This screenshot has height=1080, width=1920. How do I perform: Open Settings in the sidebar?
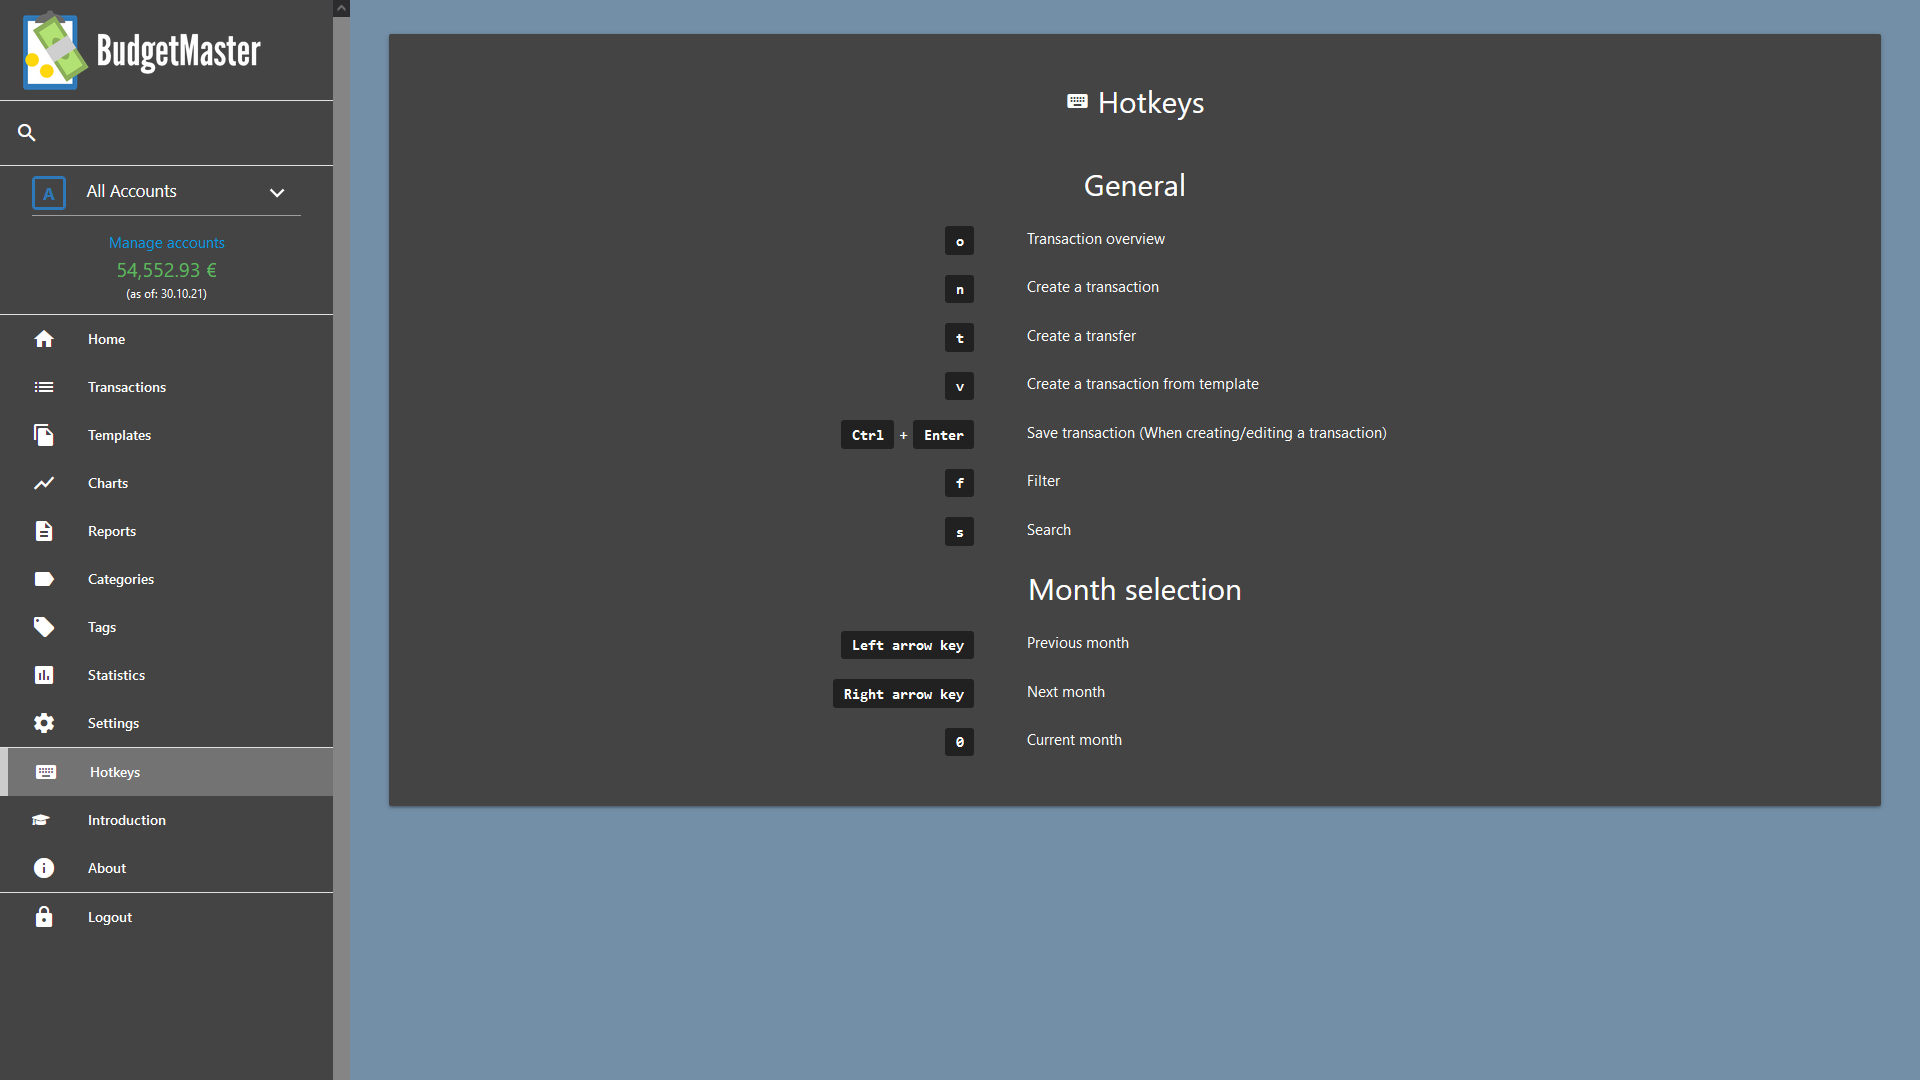[x=166, y=723]
